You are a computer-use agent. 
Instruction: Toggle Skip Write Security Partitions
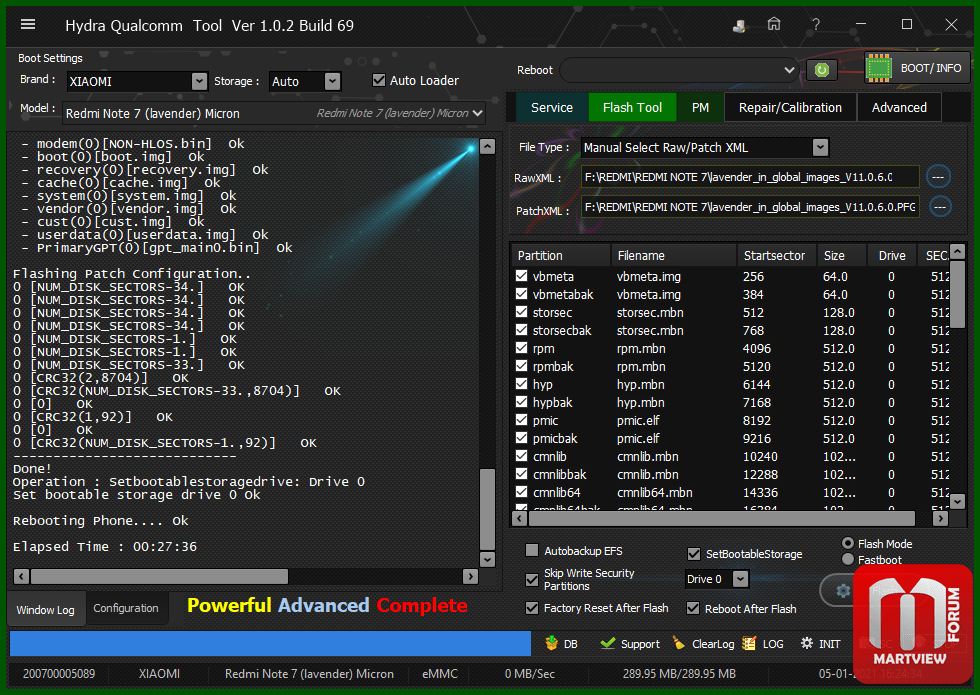click(532, 579)
